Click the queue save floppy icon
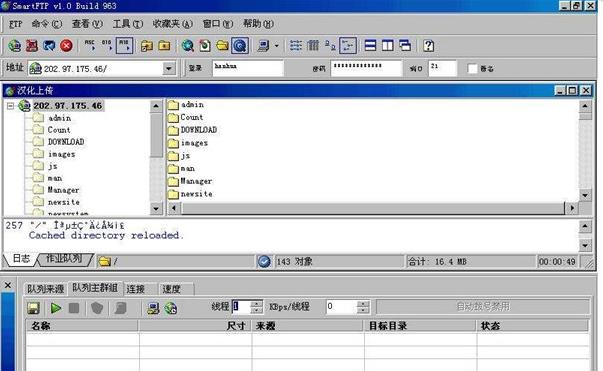 34,308
